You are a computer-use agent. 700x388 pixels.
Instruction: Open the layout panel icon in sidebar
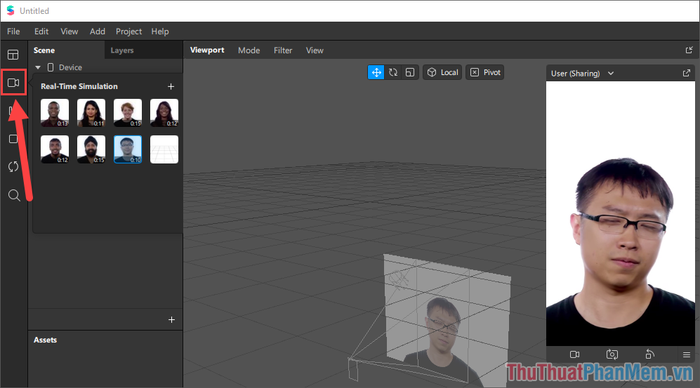pos(13,55)
